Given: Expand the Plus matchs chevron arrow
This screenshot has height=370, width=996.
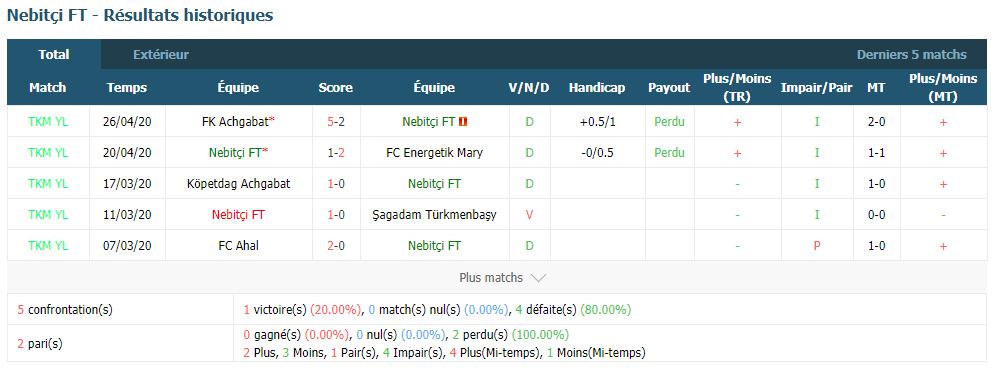Looking at the screenshot, I should click(x=538, y=278).
